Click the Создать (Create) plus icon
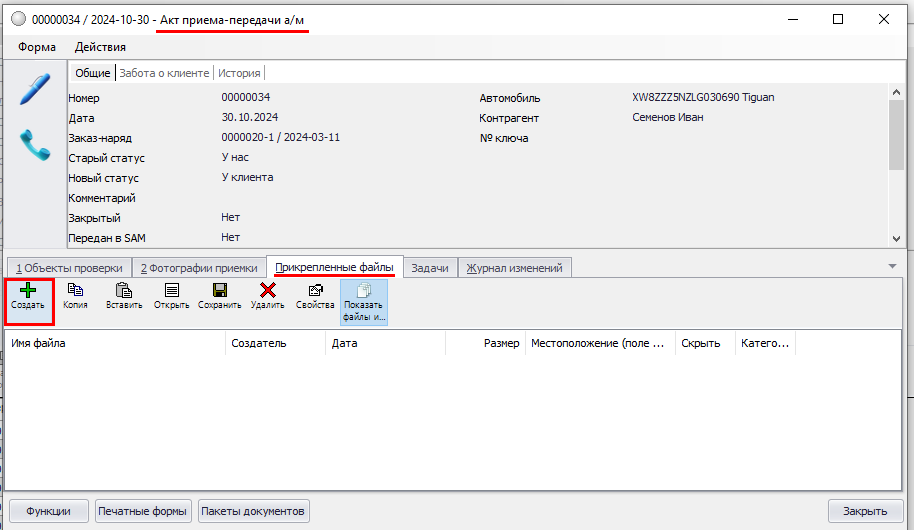The height and width of the screenshot is (530, 914). pos(28,291)
